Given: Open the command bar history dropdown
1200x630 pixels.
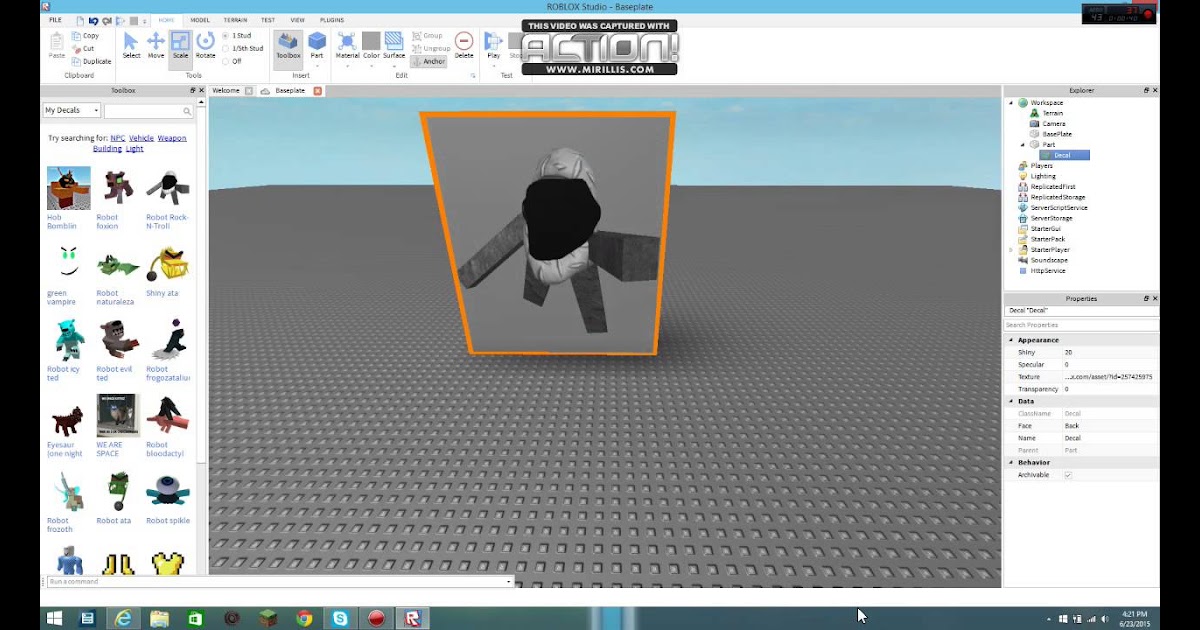Looking at the screenshot, I should pos(508,582).
